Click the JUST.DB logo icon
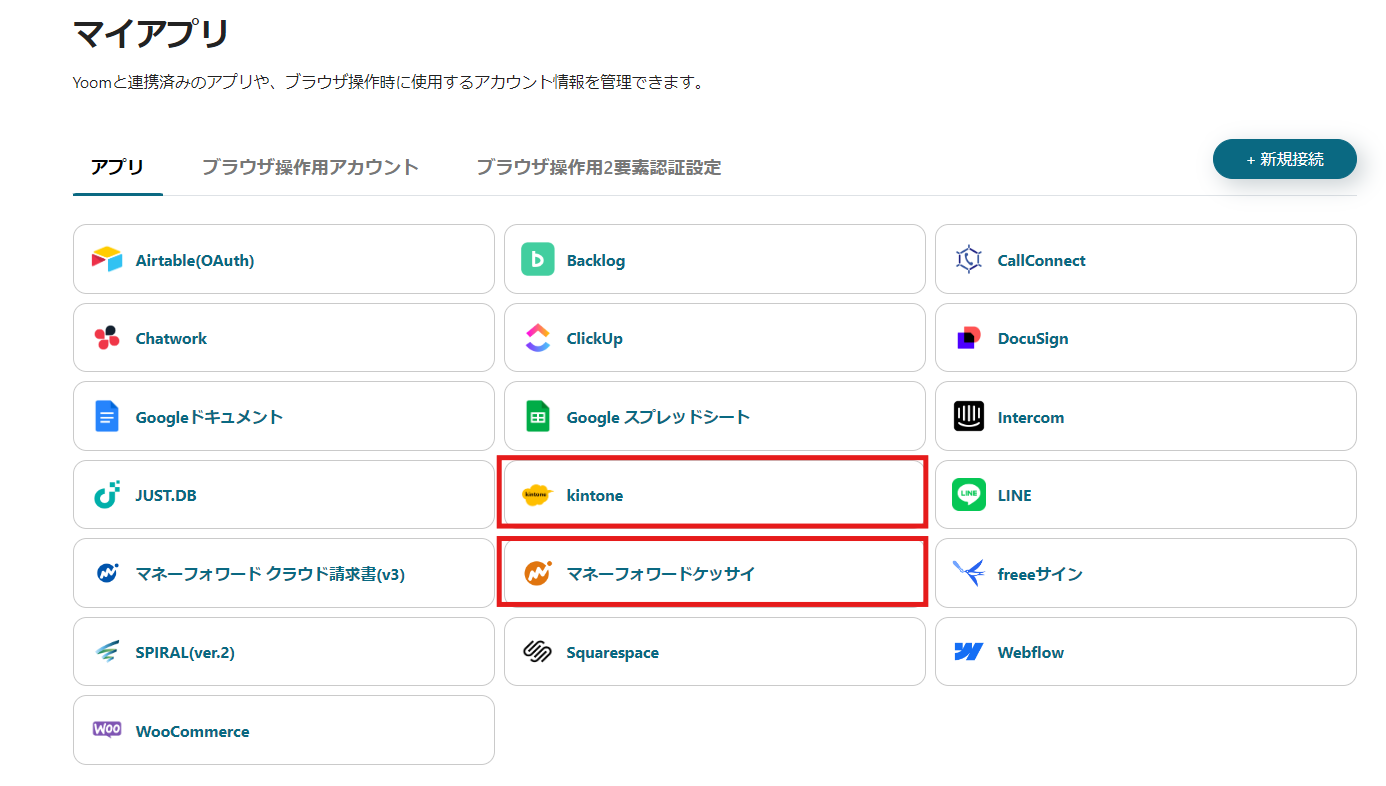Image resolution: width=1386 pixels, height=786 pixels. [107, 495]
